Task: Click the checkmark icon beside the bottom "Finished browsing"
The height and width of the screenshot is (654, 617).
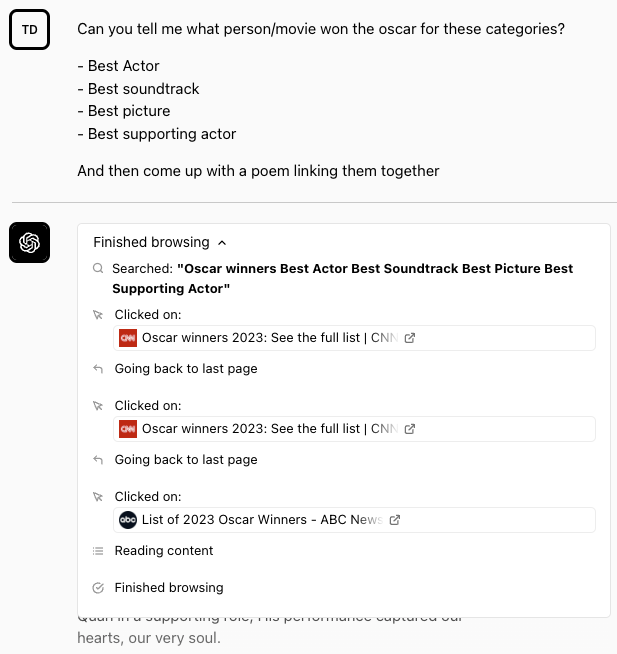Action: (98, 588)
